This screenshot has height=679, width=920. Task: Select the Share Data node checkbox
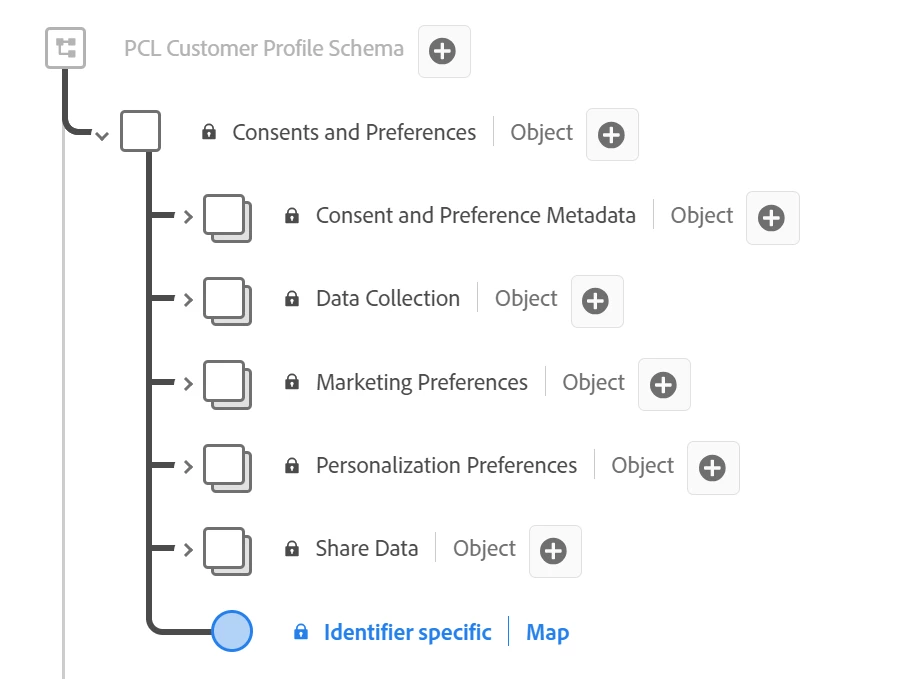point(224,548)
